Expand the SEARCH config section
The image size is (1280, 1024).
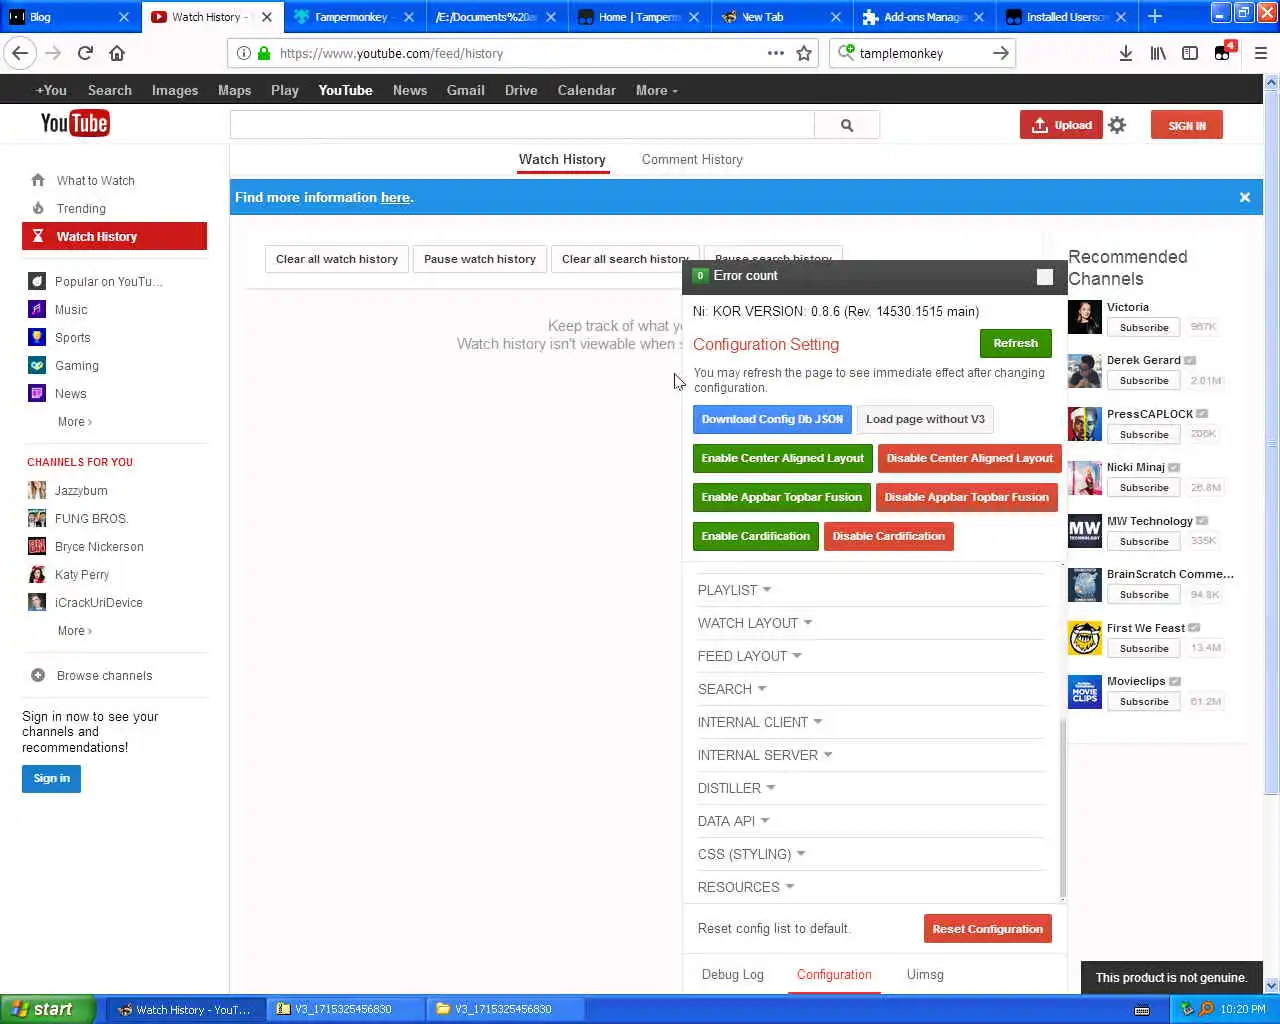[732, 689]
